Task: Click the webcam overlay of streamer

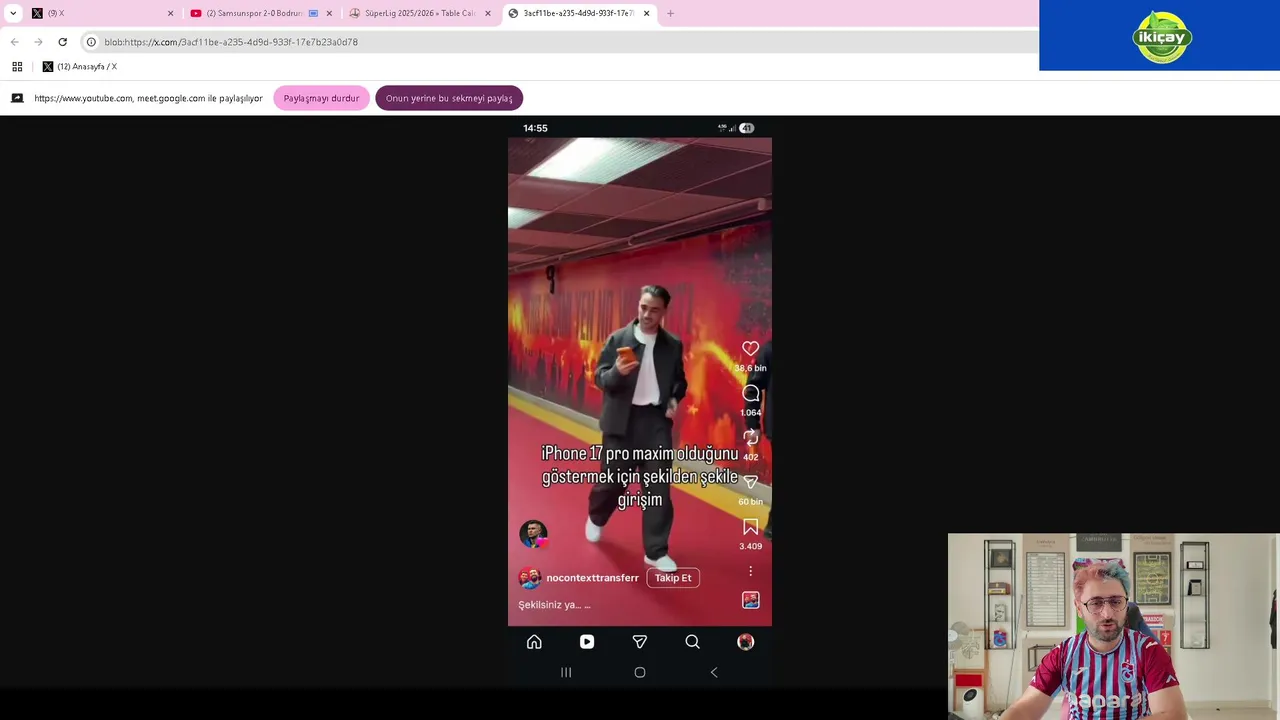Action: click(x=1113, y=626)
